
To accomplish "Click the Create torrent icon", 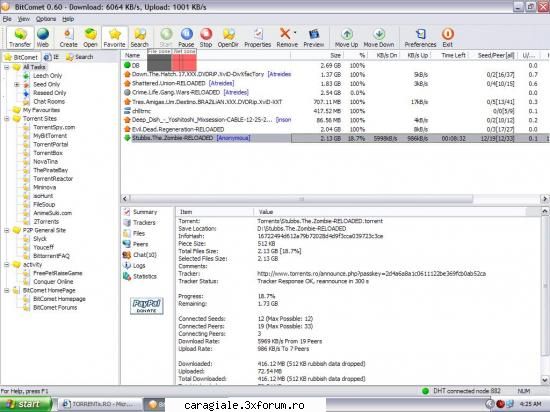I will [68, 37].
